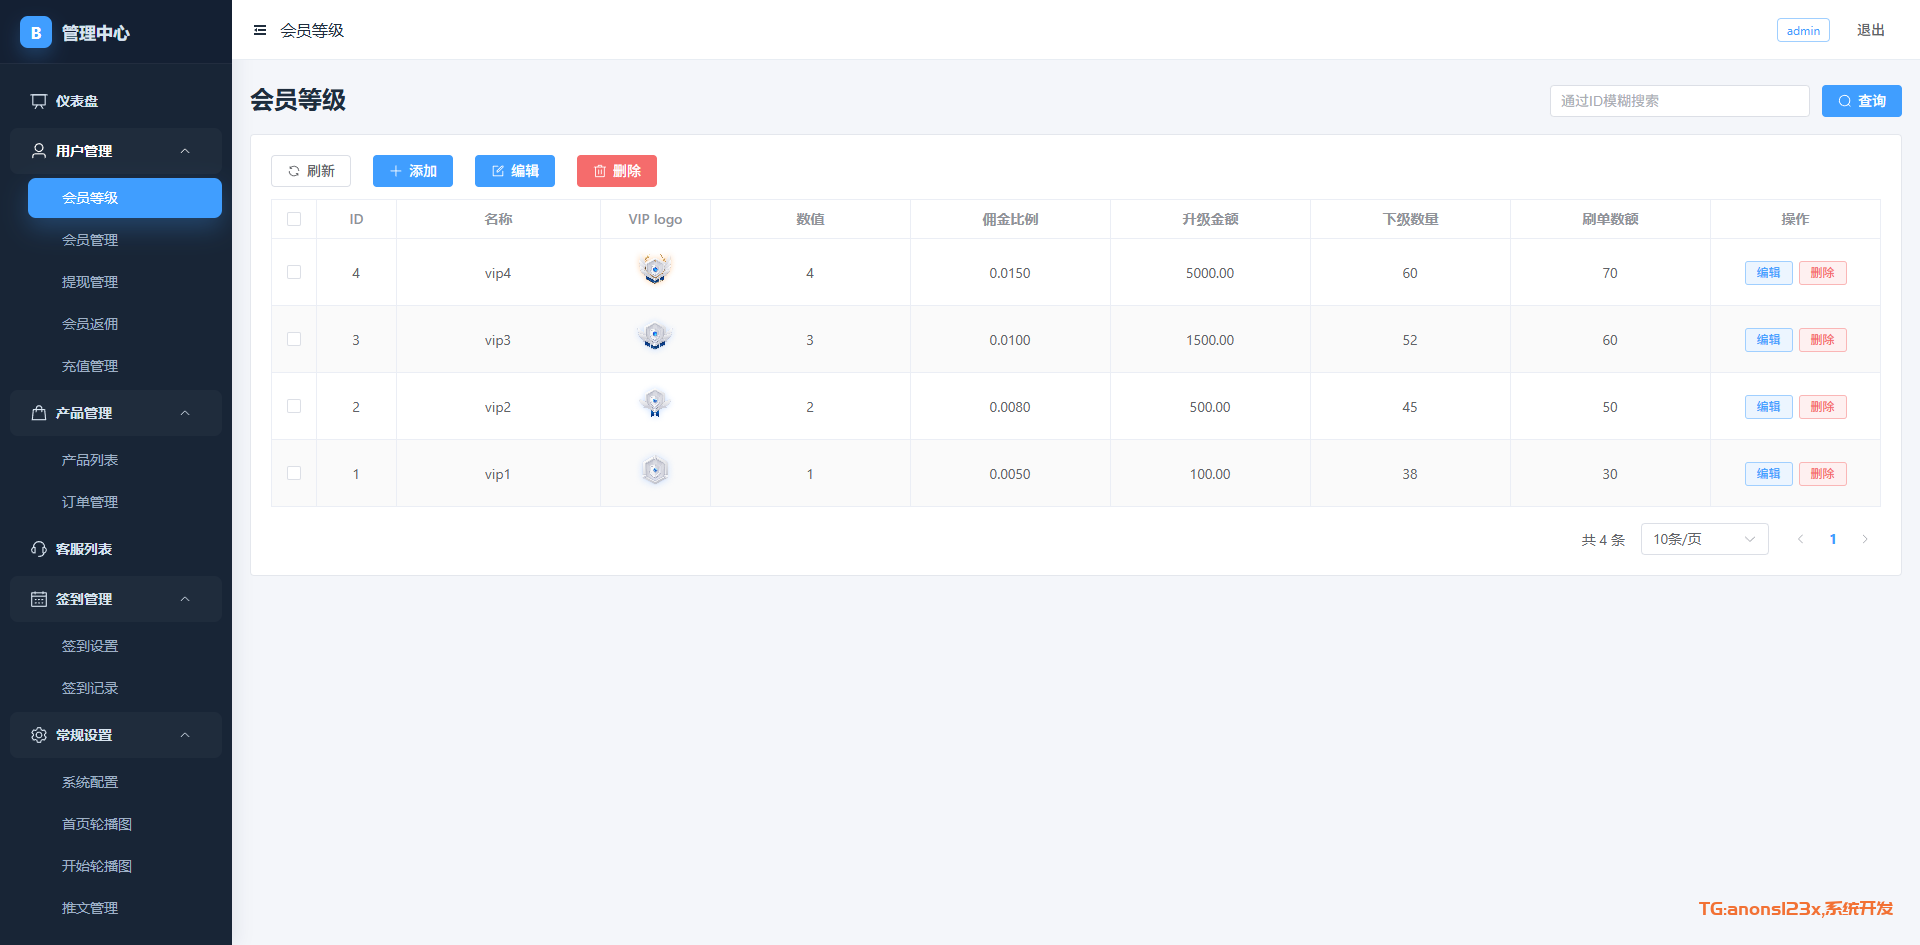Check the vip4 row checkbox
The width and height of the screenshot is (1920, 945).
pyautogui.click(x=294, y=272)
